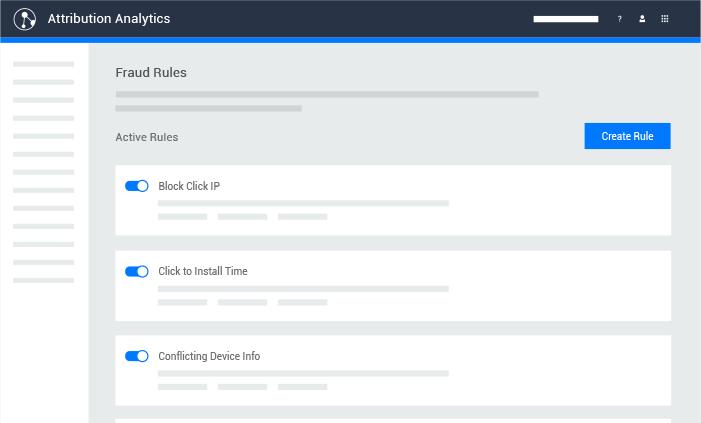701x423 pixels.
Task: Open the apps grid launcher icon
Action: point(665,19)
